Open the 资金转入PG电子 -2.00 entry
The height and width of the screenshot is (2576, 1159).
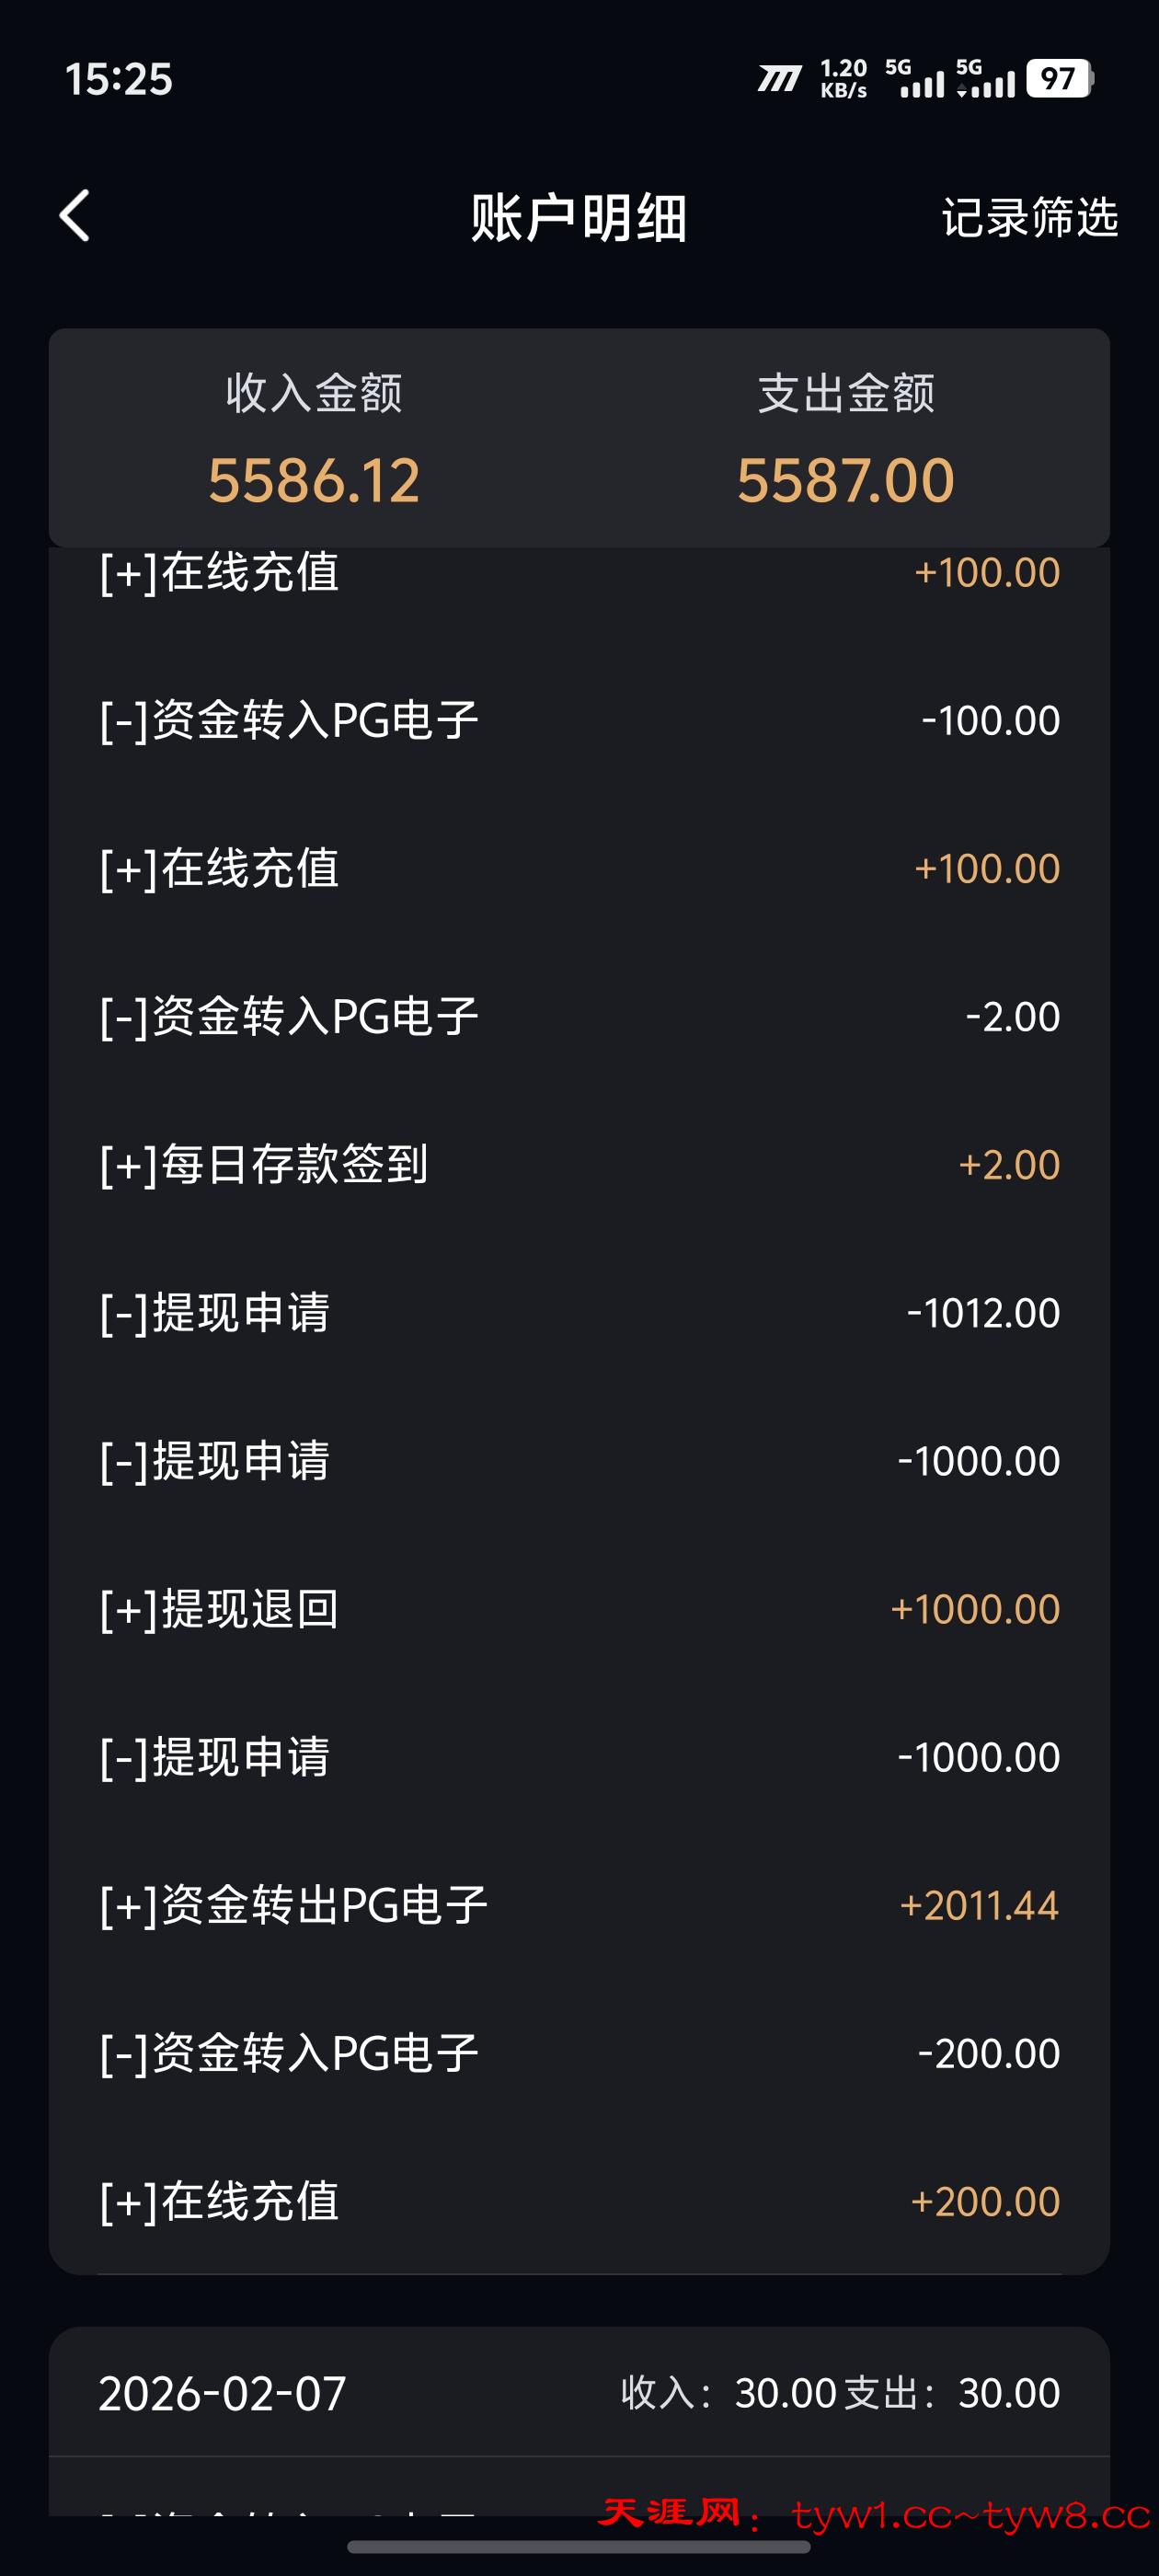tap(579, 1016)
